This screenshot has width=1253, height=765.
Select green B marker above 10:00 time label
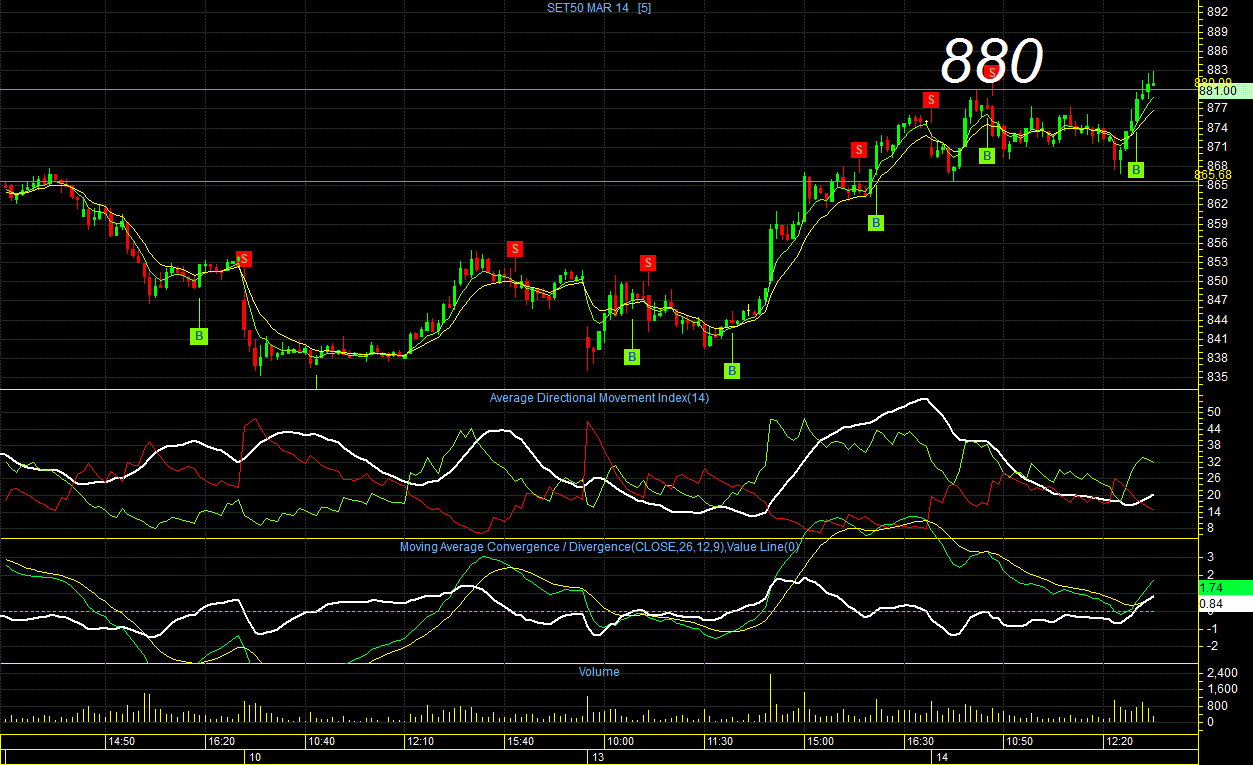pos(632,356)
